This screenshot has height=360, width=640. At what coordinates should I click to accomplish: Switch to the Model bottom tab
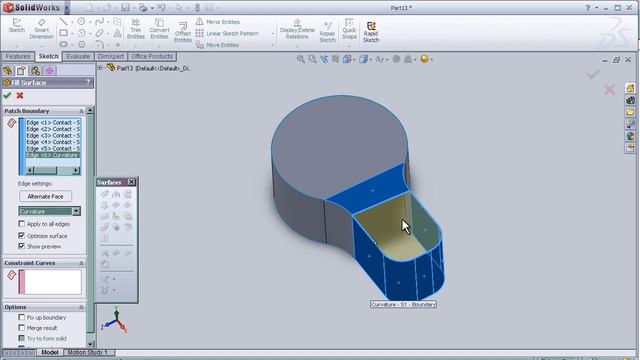click(49, 352)
